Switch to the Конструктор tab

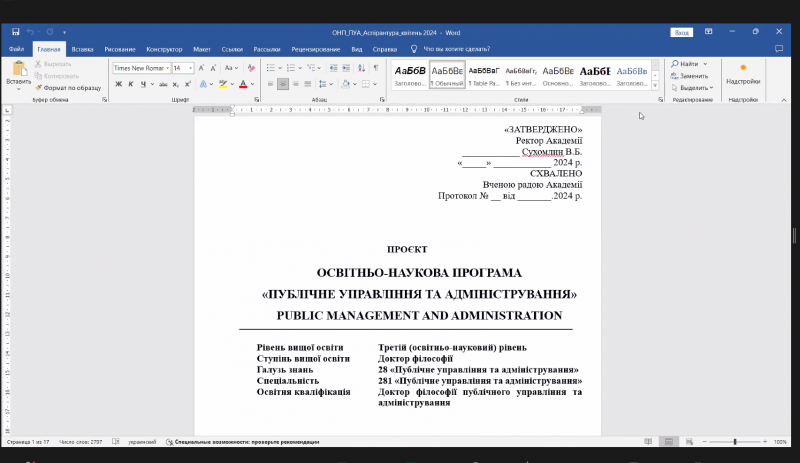coord(164,49)
